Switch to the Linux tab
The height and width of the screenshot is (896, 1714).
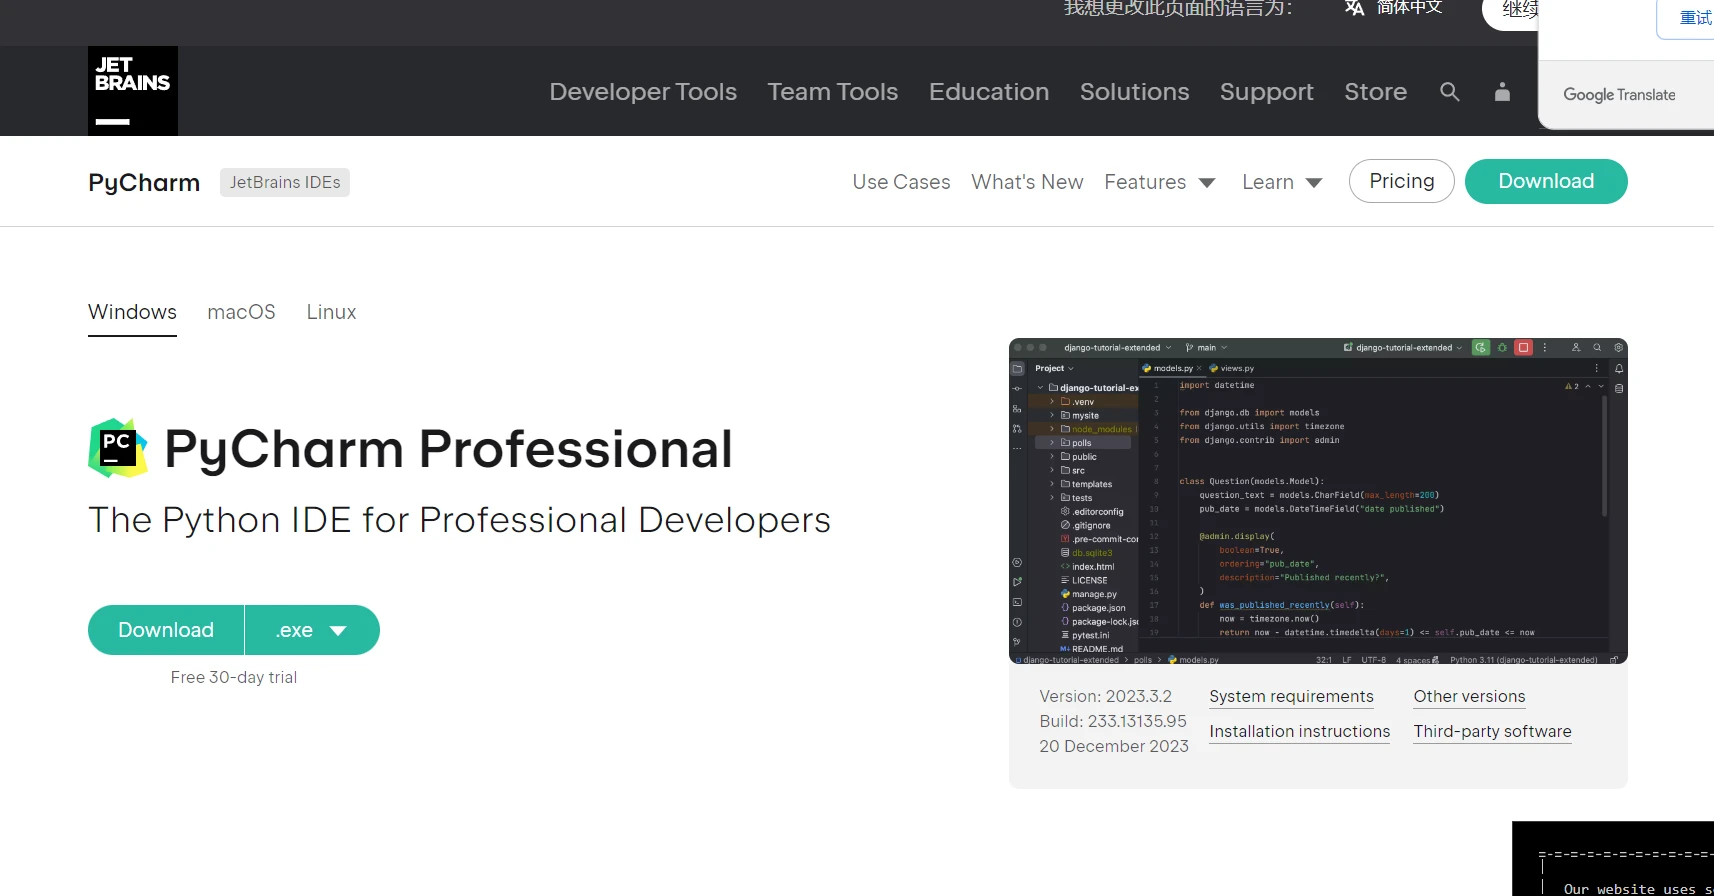(x=331, y=312)
